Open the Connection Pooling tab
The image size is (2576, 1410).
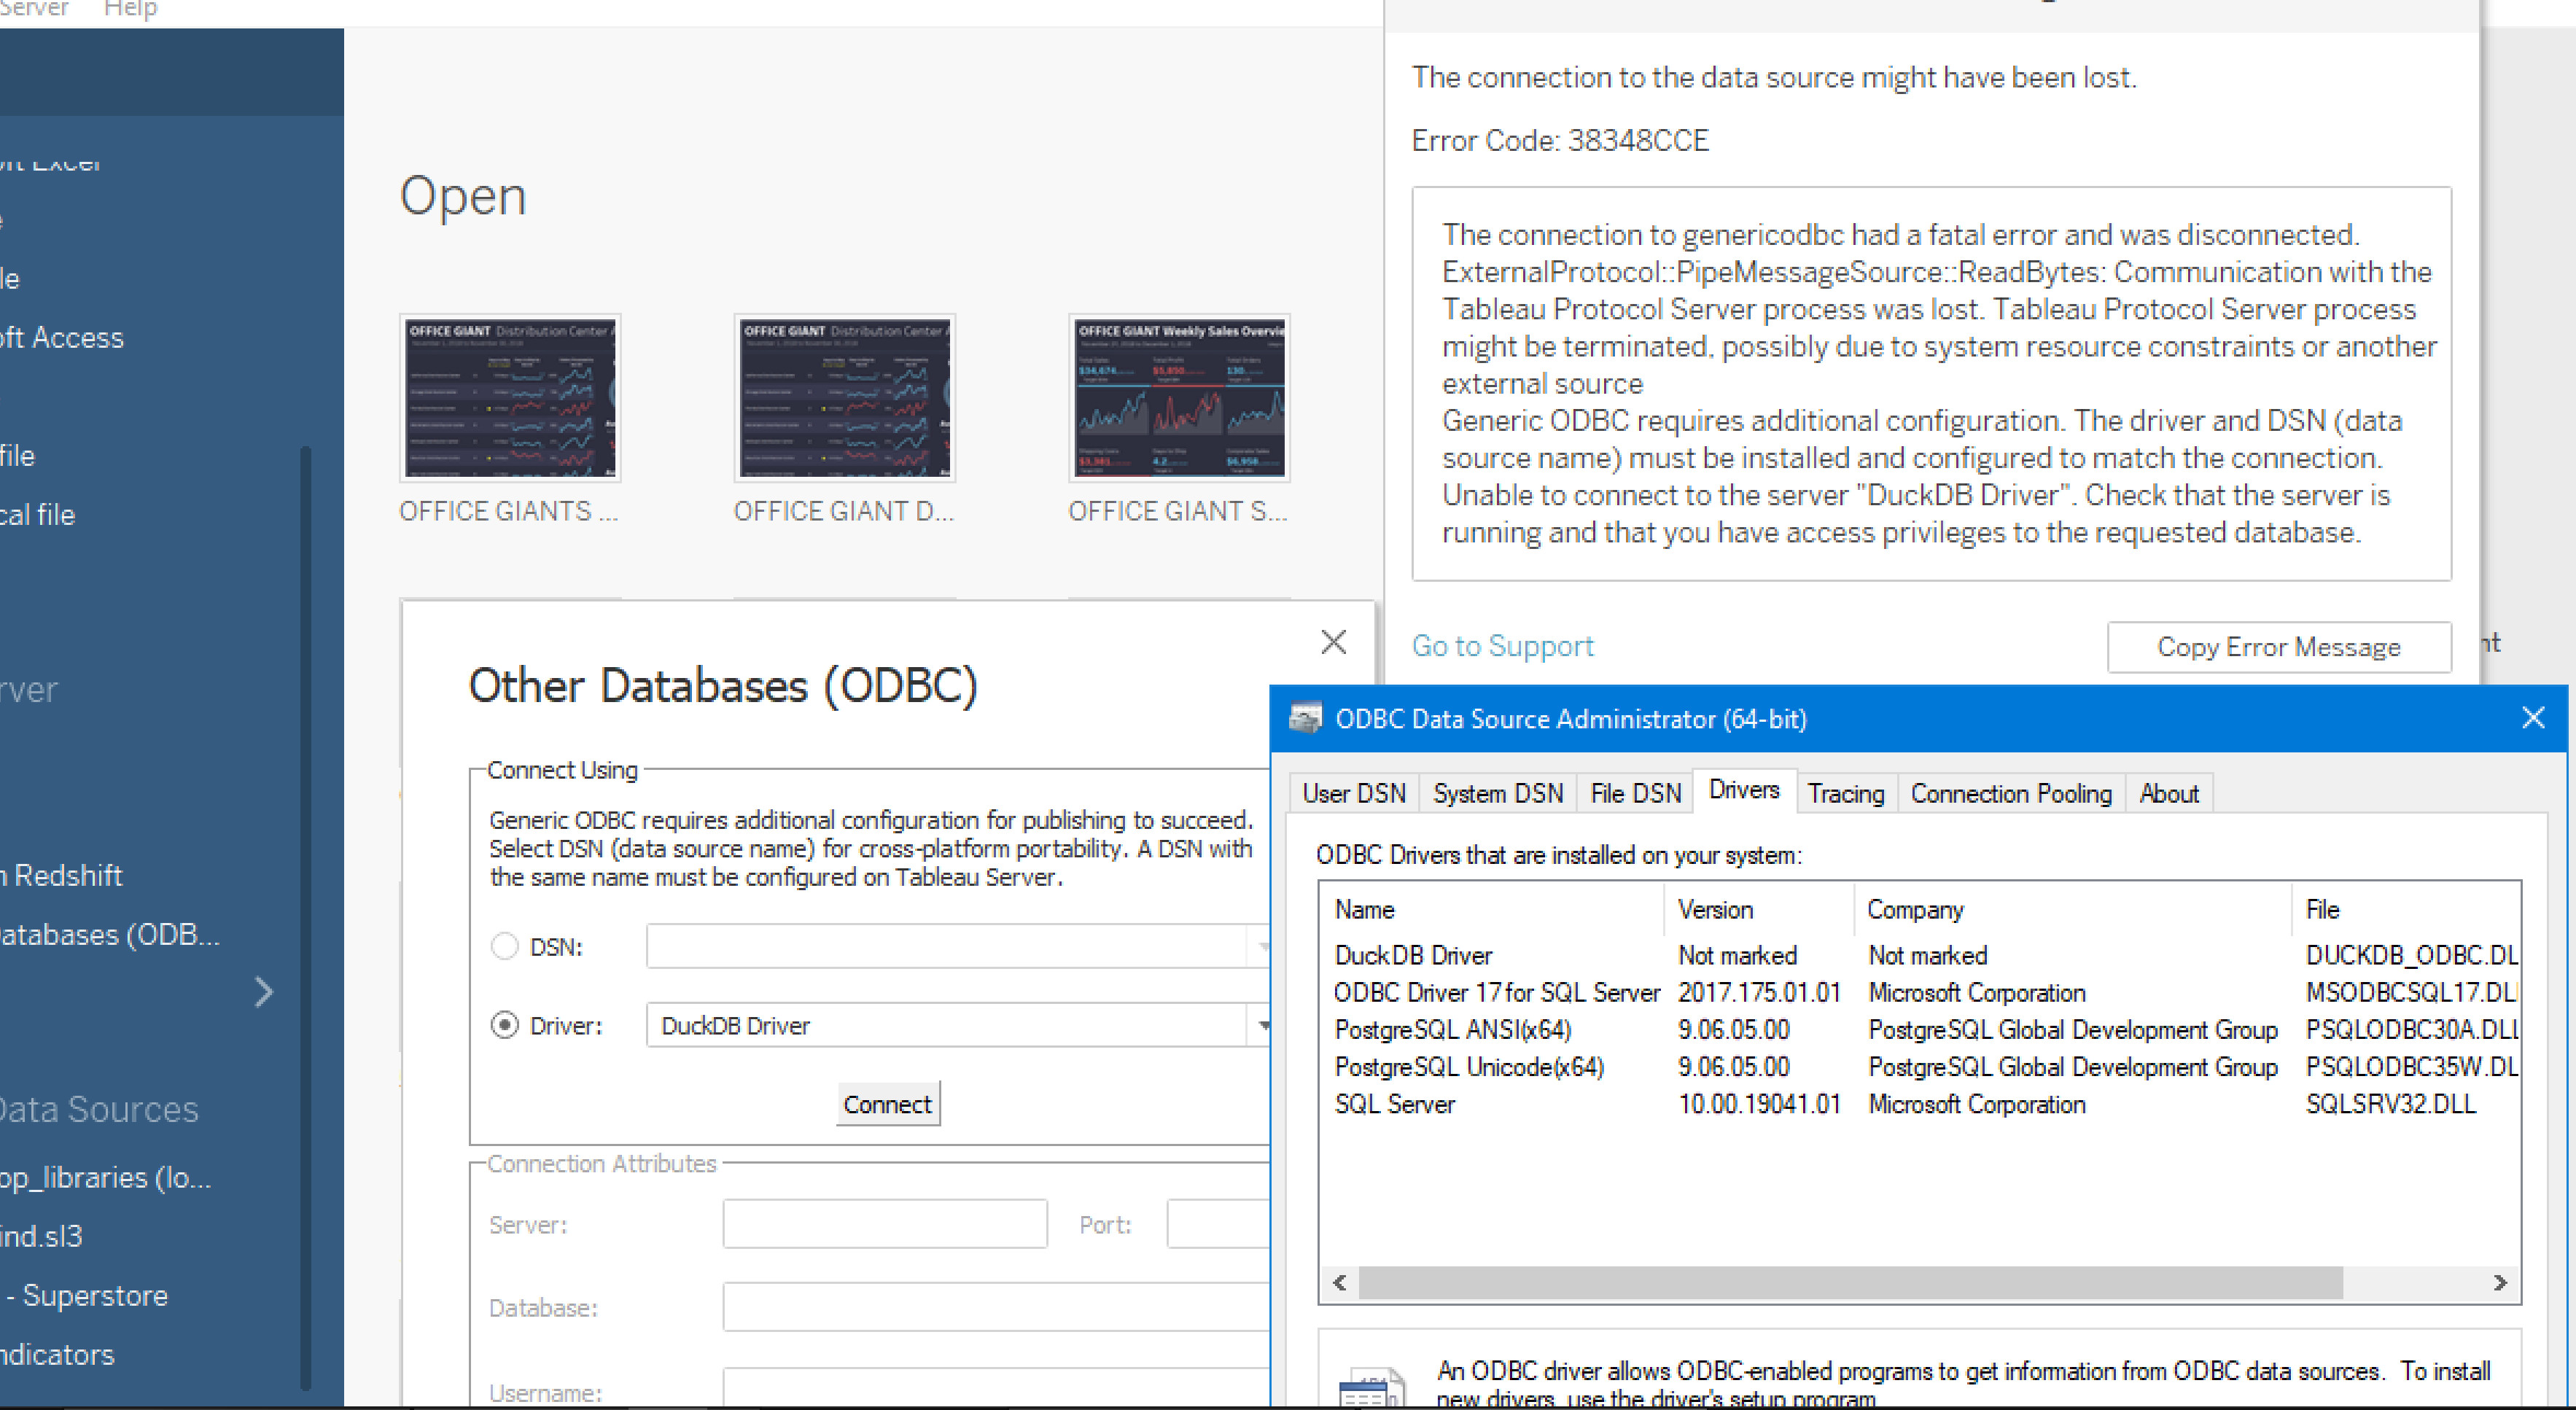2010,793
